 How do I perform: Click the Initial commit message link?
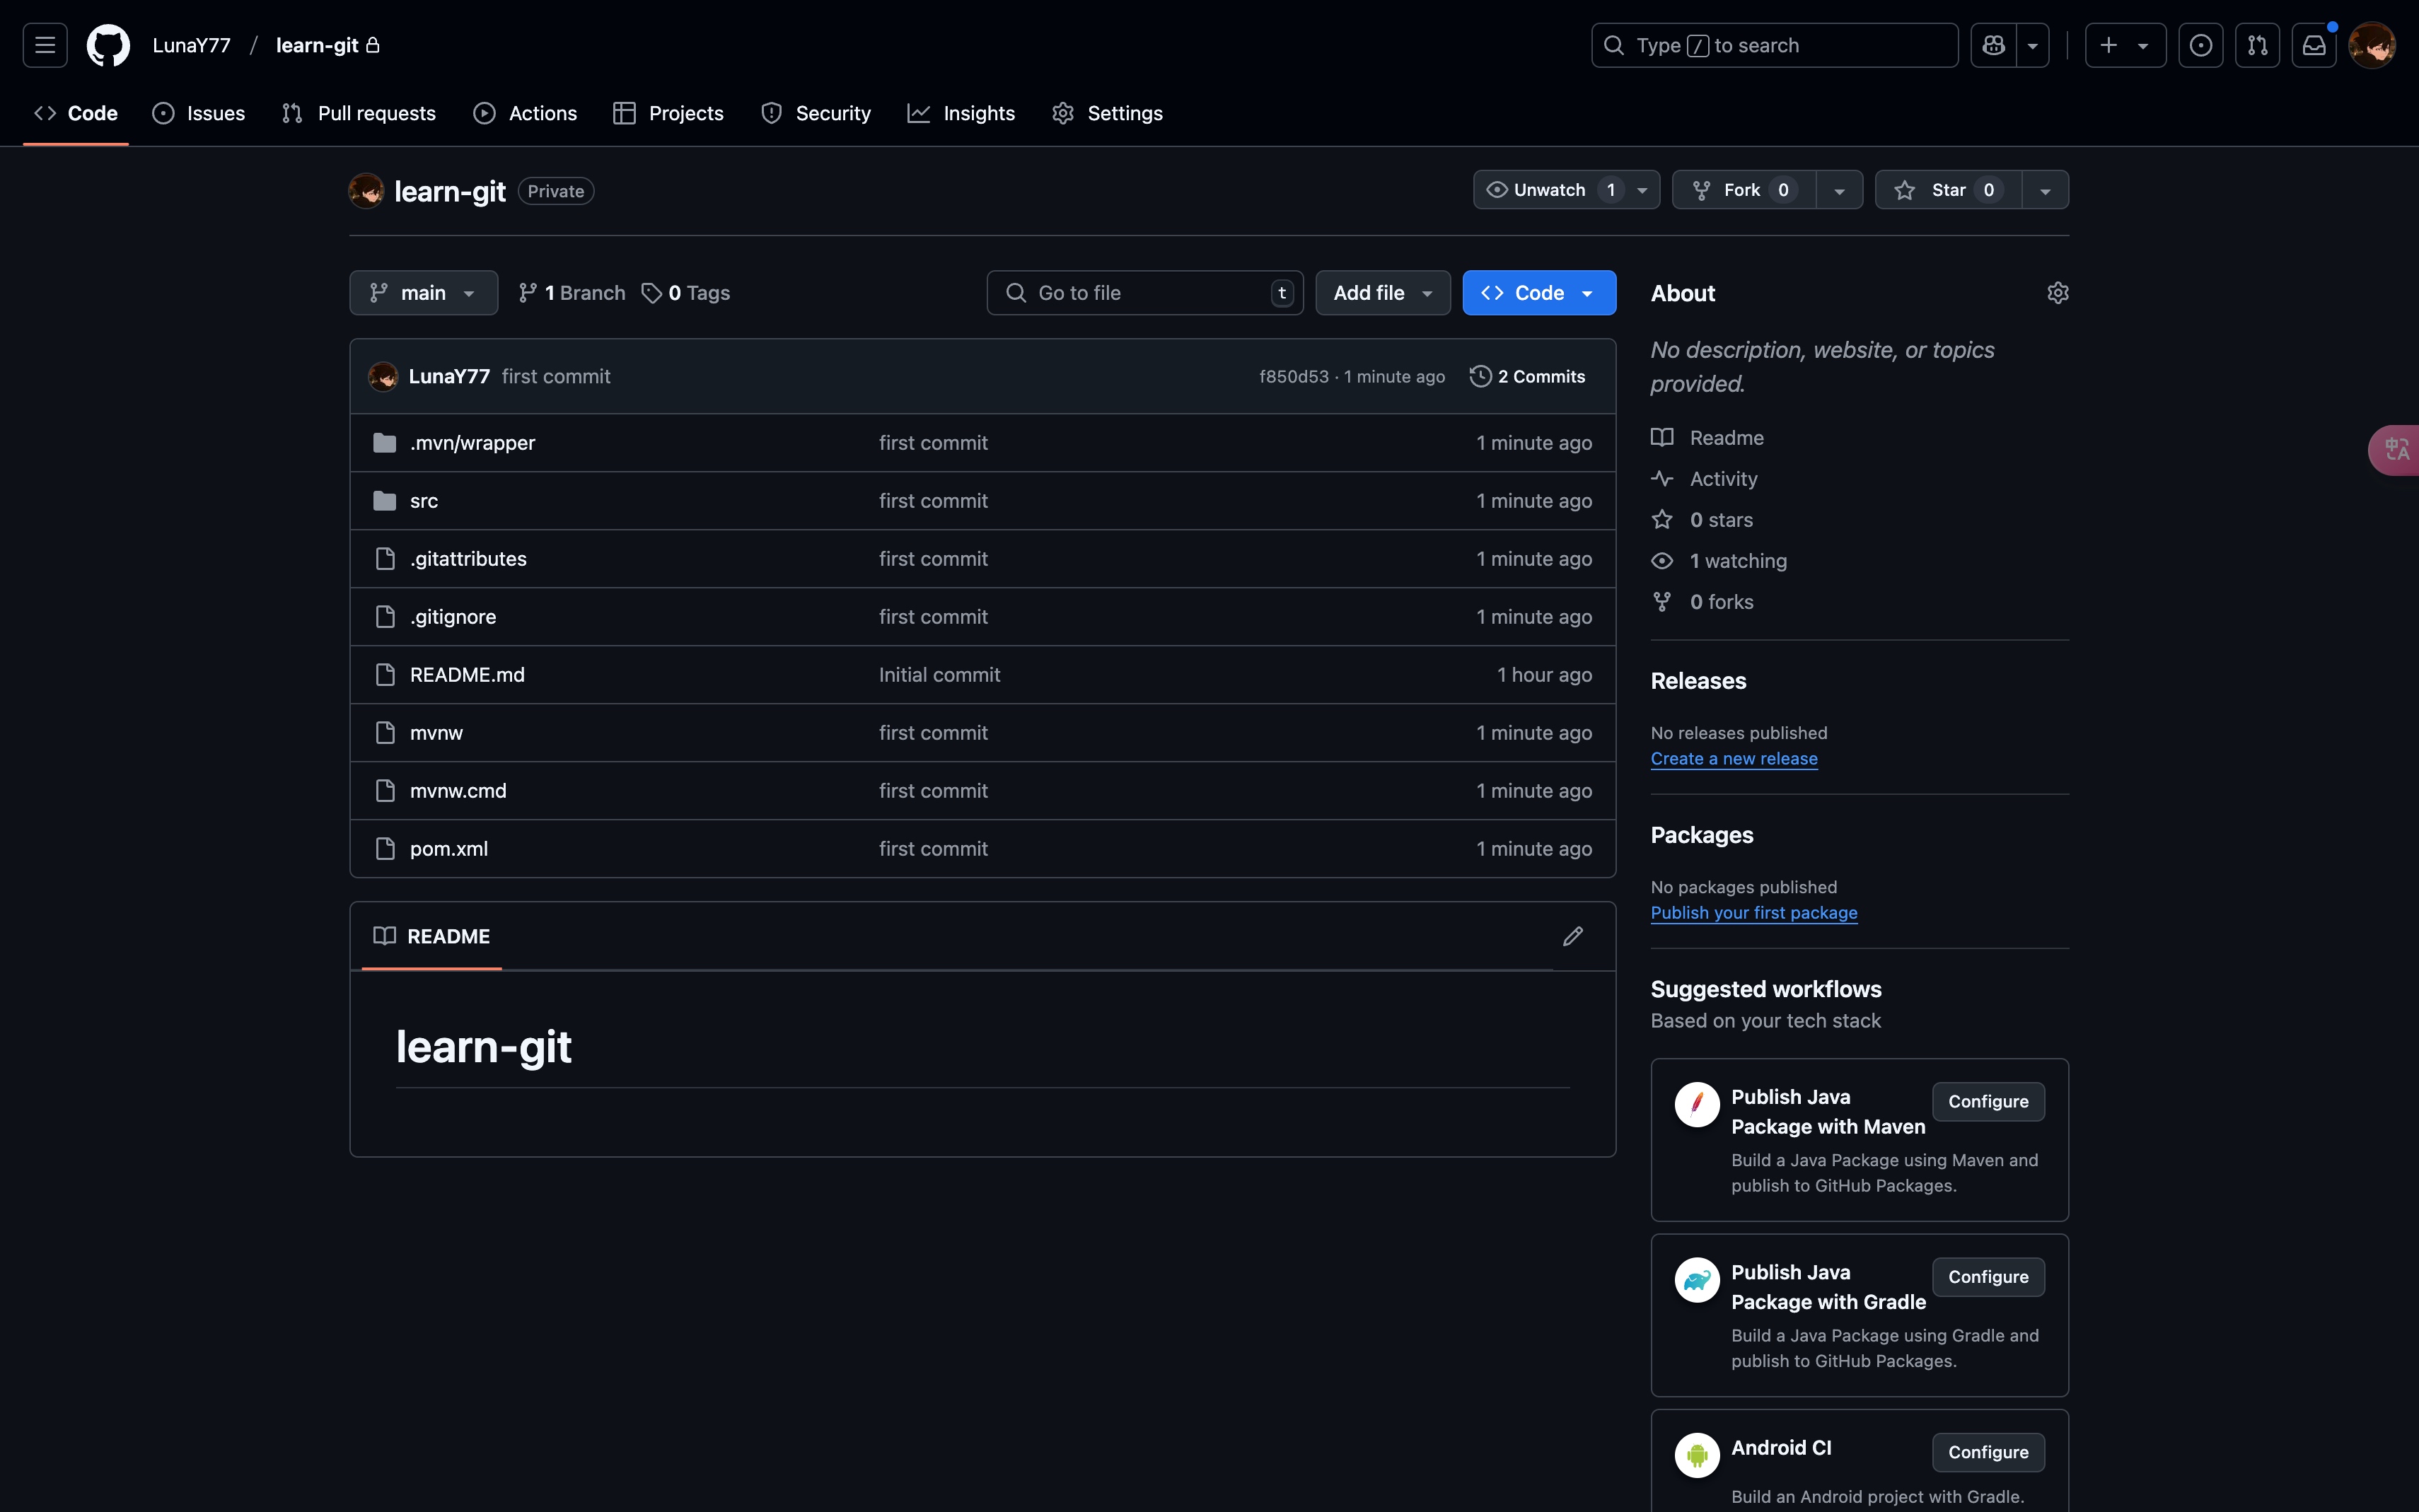(939, 675)
